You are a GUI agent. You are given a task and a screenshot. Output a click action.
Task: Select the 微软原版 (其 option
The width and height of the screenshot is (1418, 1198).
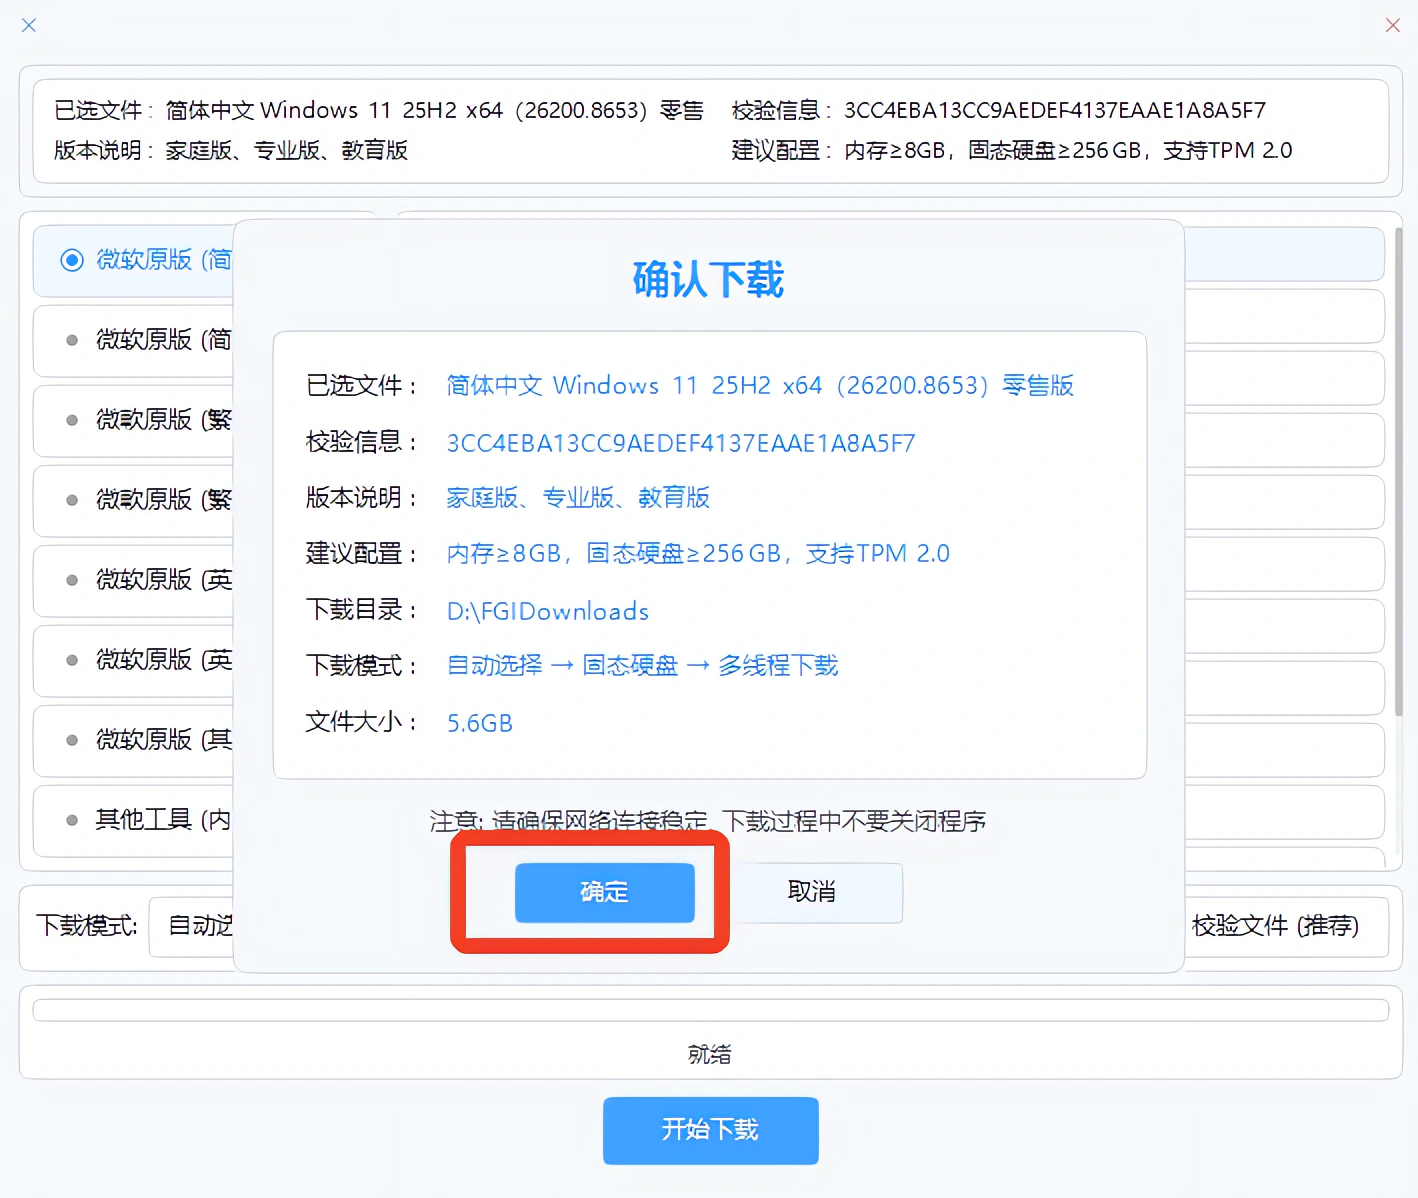[134, 740]
